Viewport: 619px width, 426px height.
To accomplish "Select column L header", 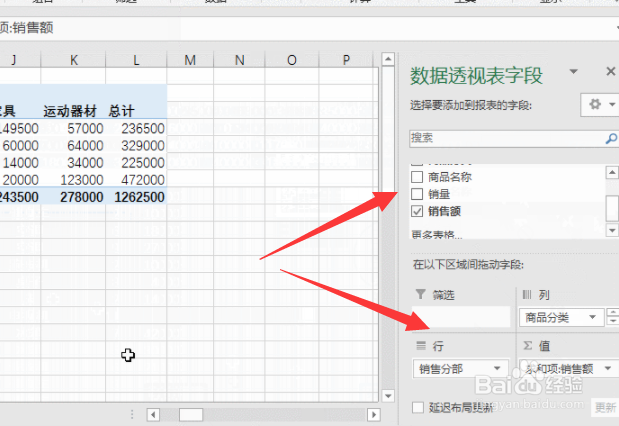I will click(136, 60).
